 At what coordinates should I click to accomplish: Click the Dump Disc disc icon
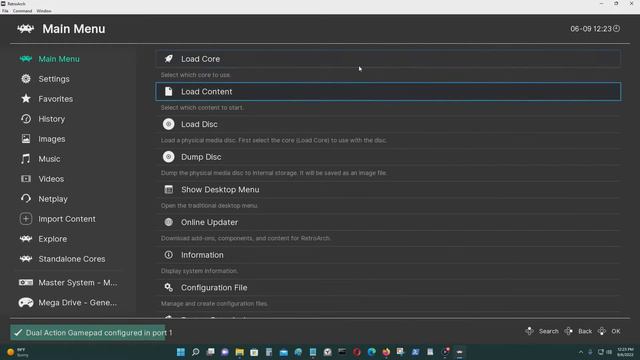(169, 157)
